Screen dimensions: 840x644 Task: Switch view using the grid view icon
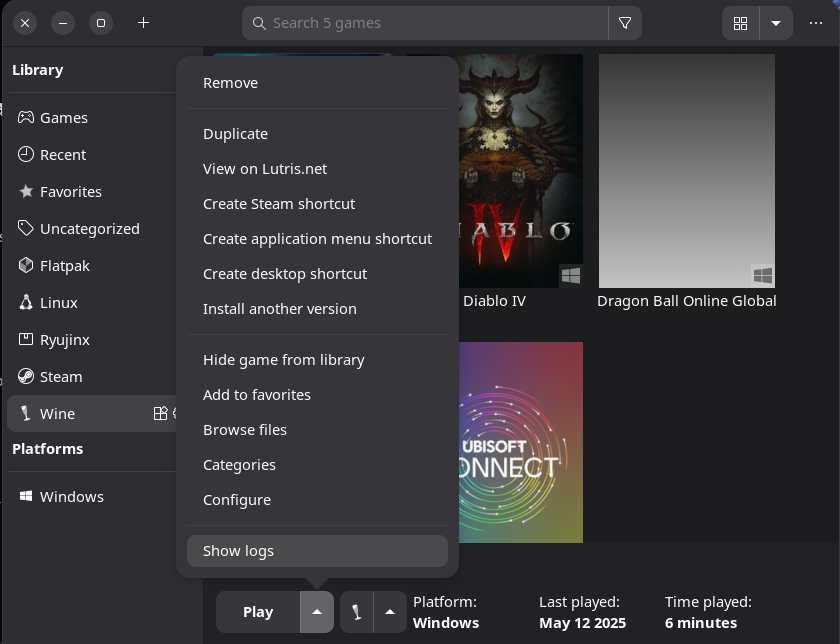(x=740, y=23)
